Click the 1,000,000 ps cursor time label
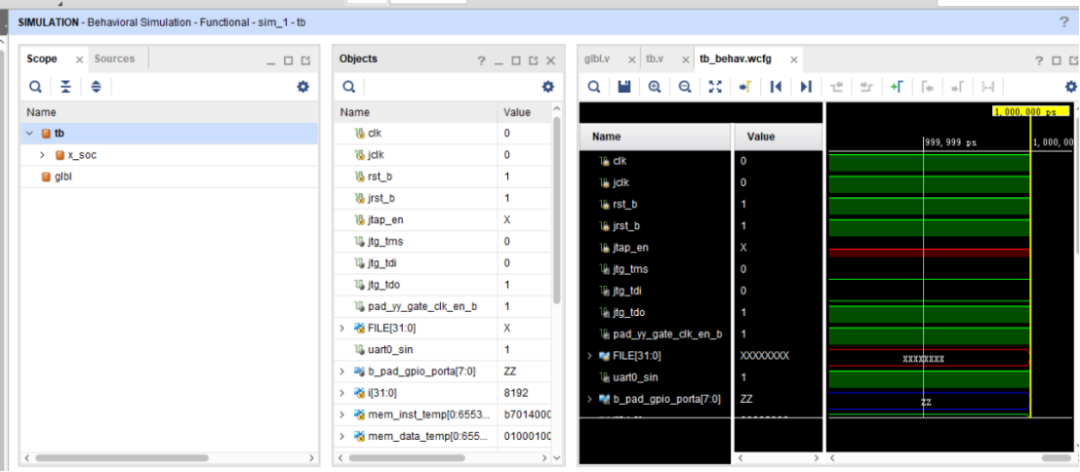The image size is (1080, 472). click(1030, 111)
